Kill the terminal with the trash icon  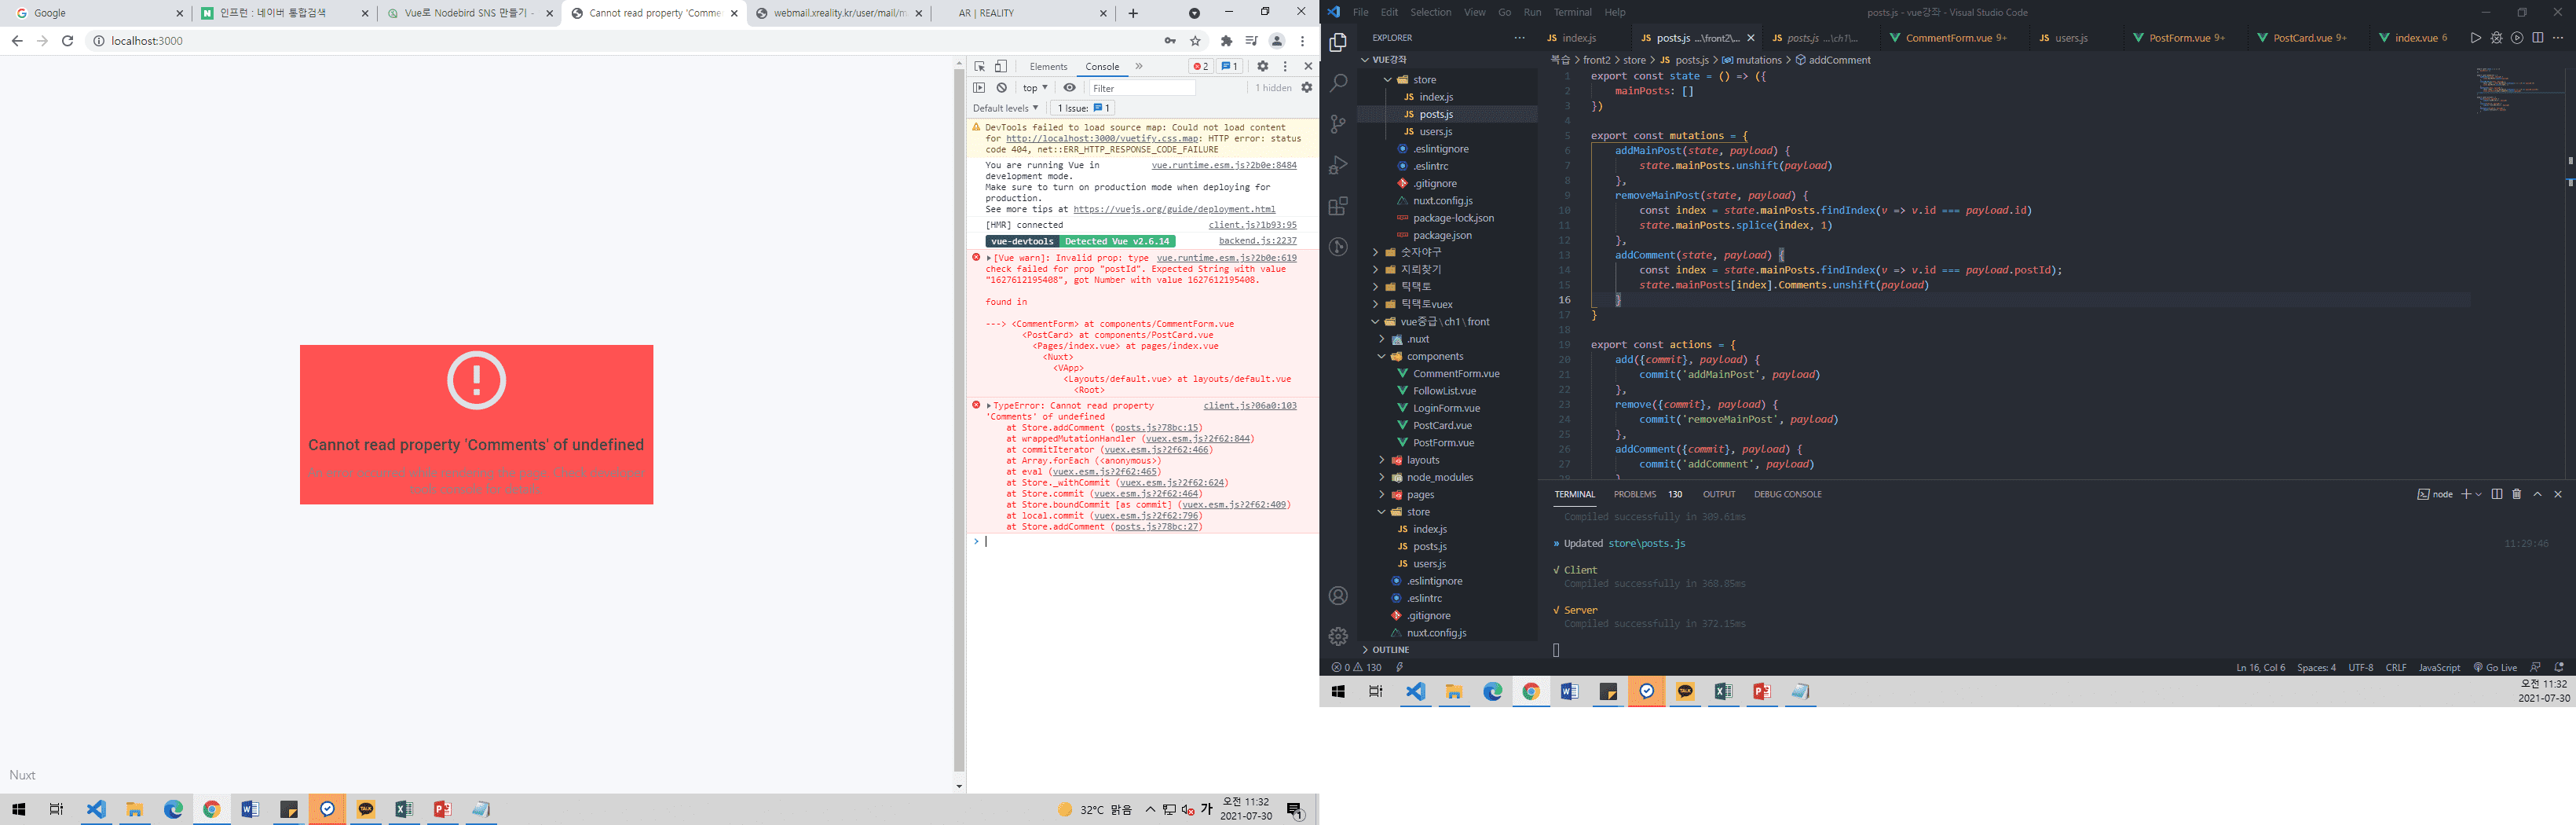[x=2517, y=494]
